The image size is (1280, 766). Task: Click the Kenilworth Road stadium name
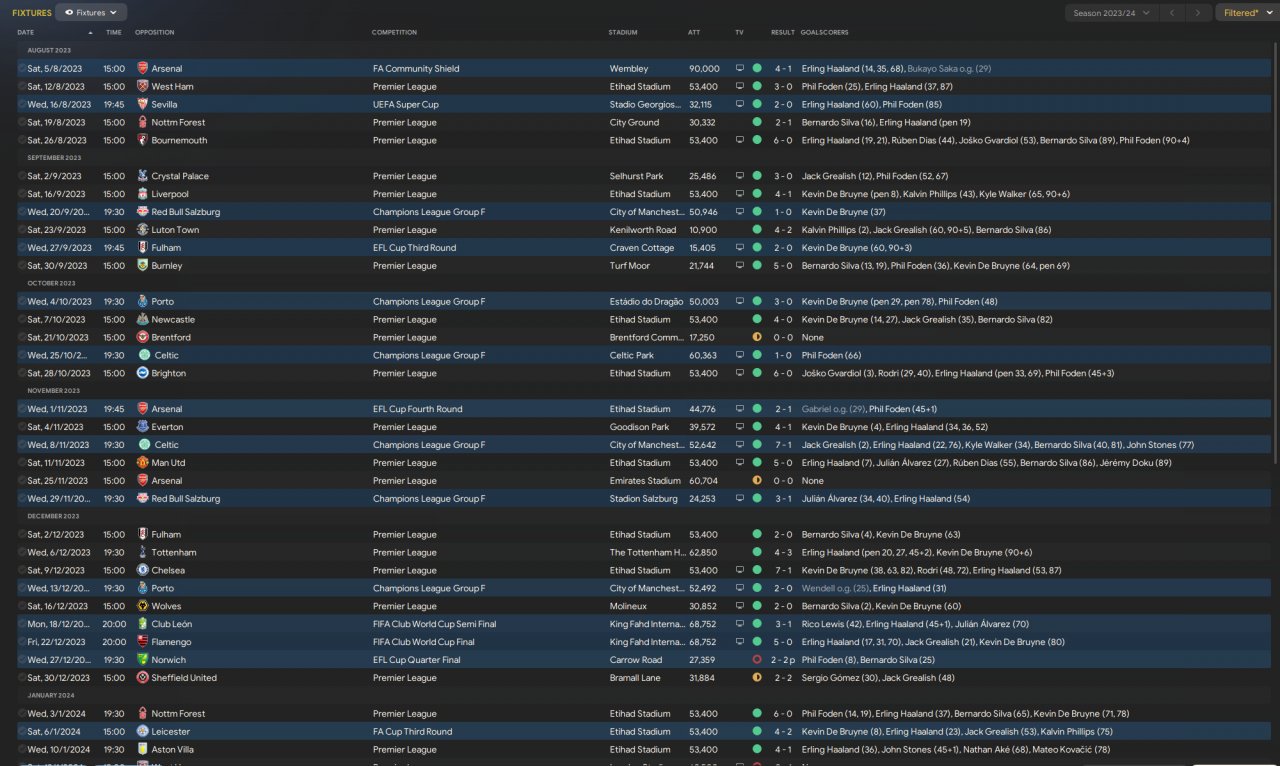click(642, 230)
